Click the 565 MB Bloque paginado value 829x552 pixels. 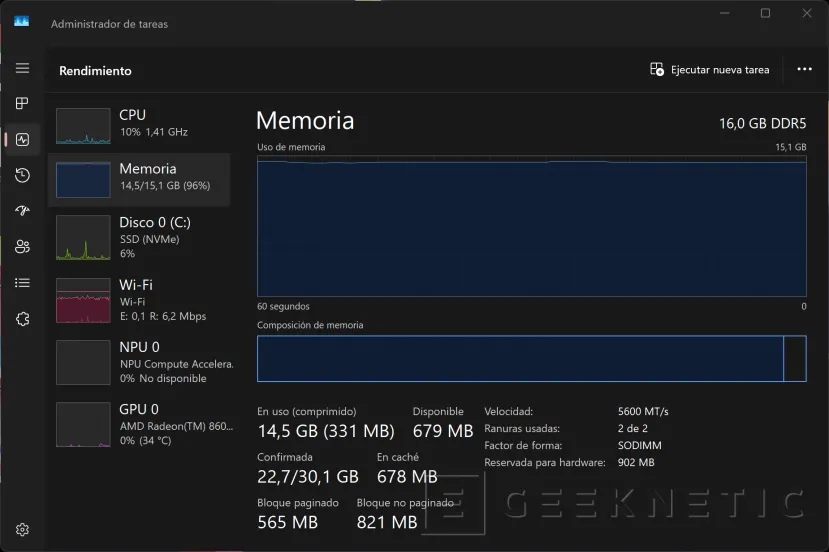point(288,522)
